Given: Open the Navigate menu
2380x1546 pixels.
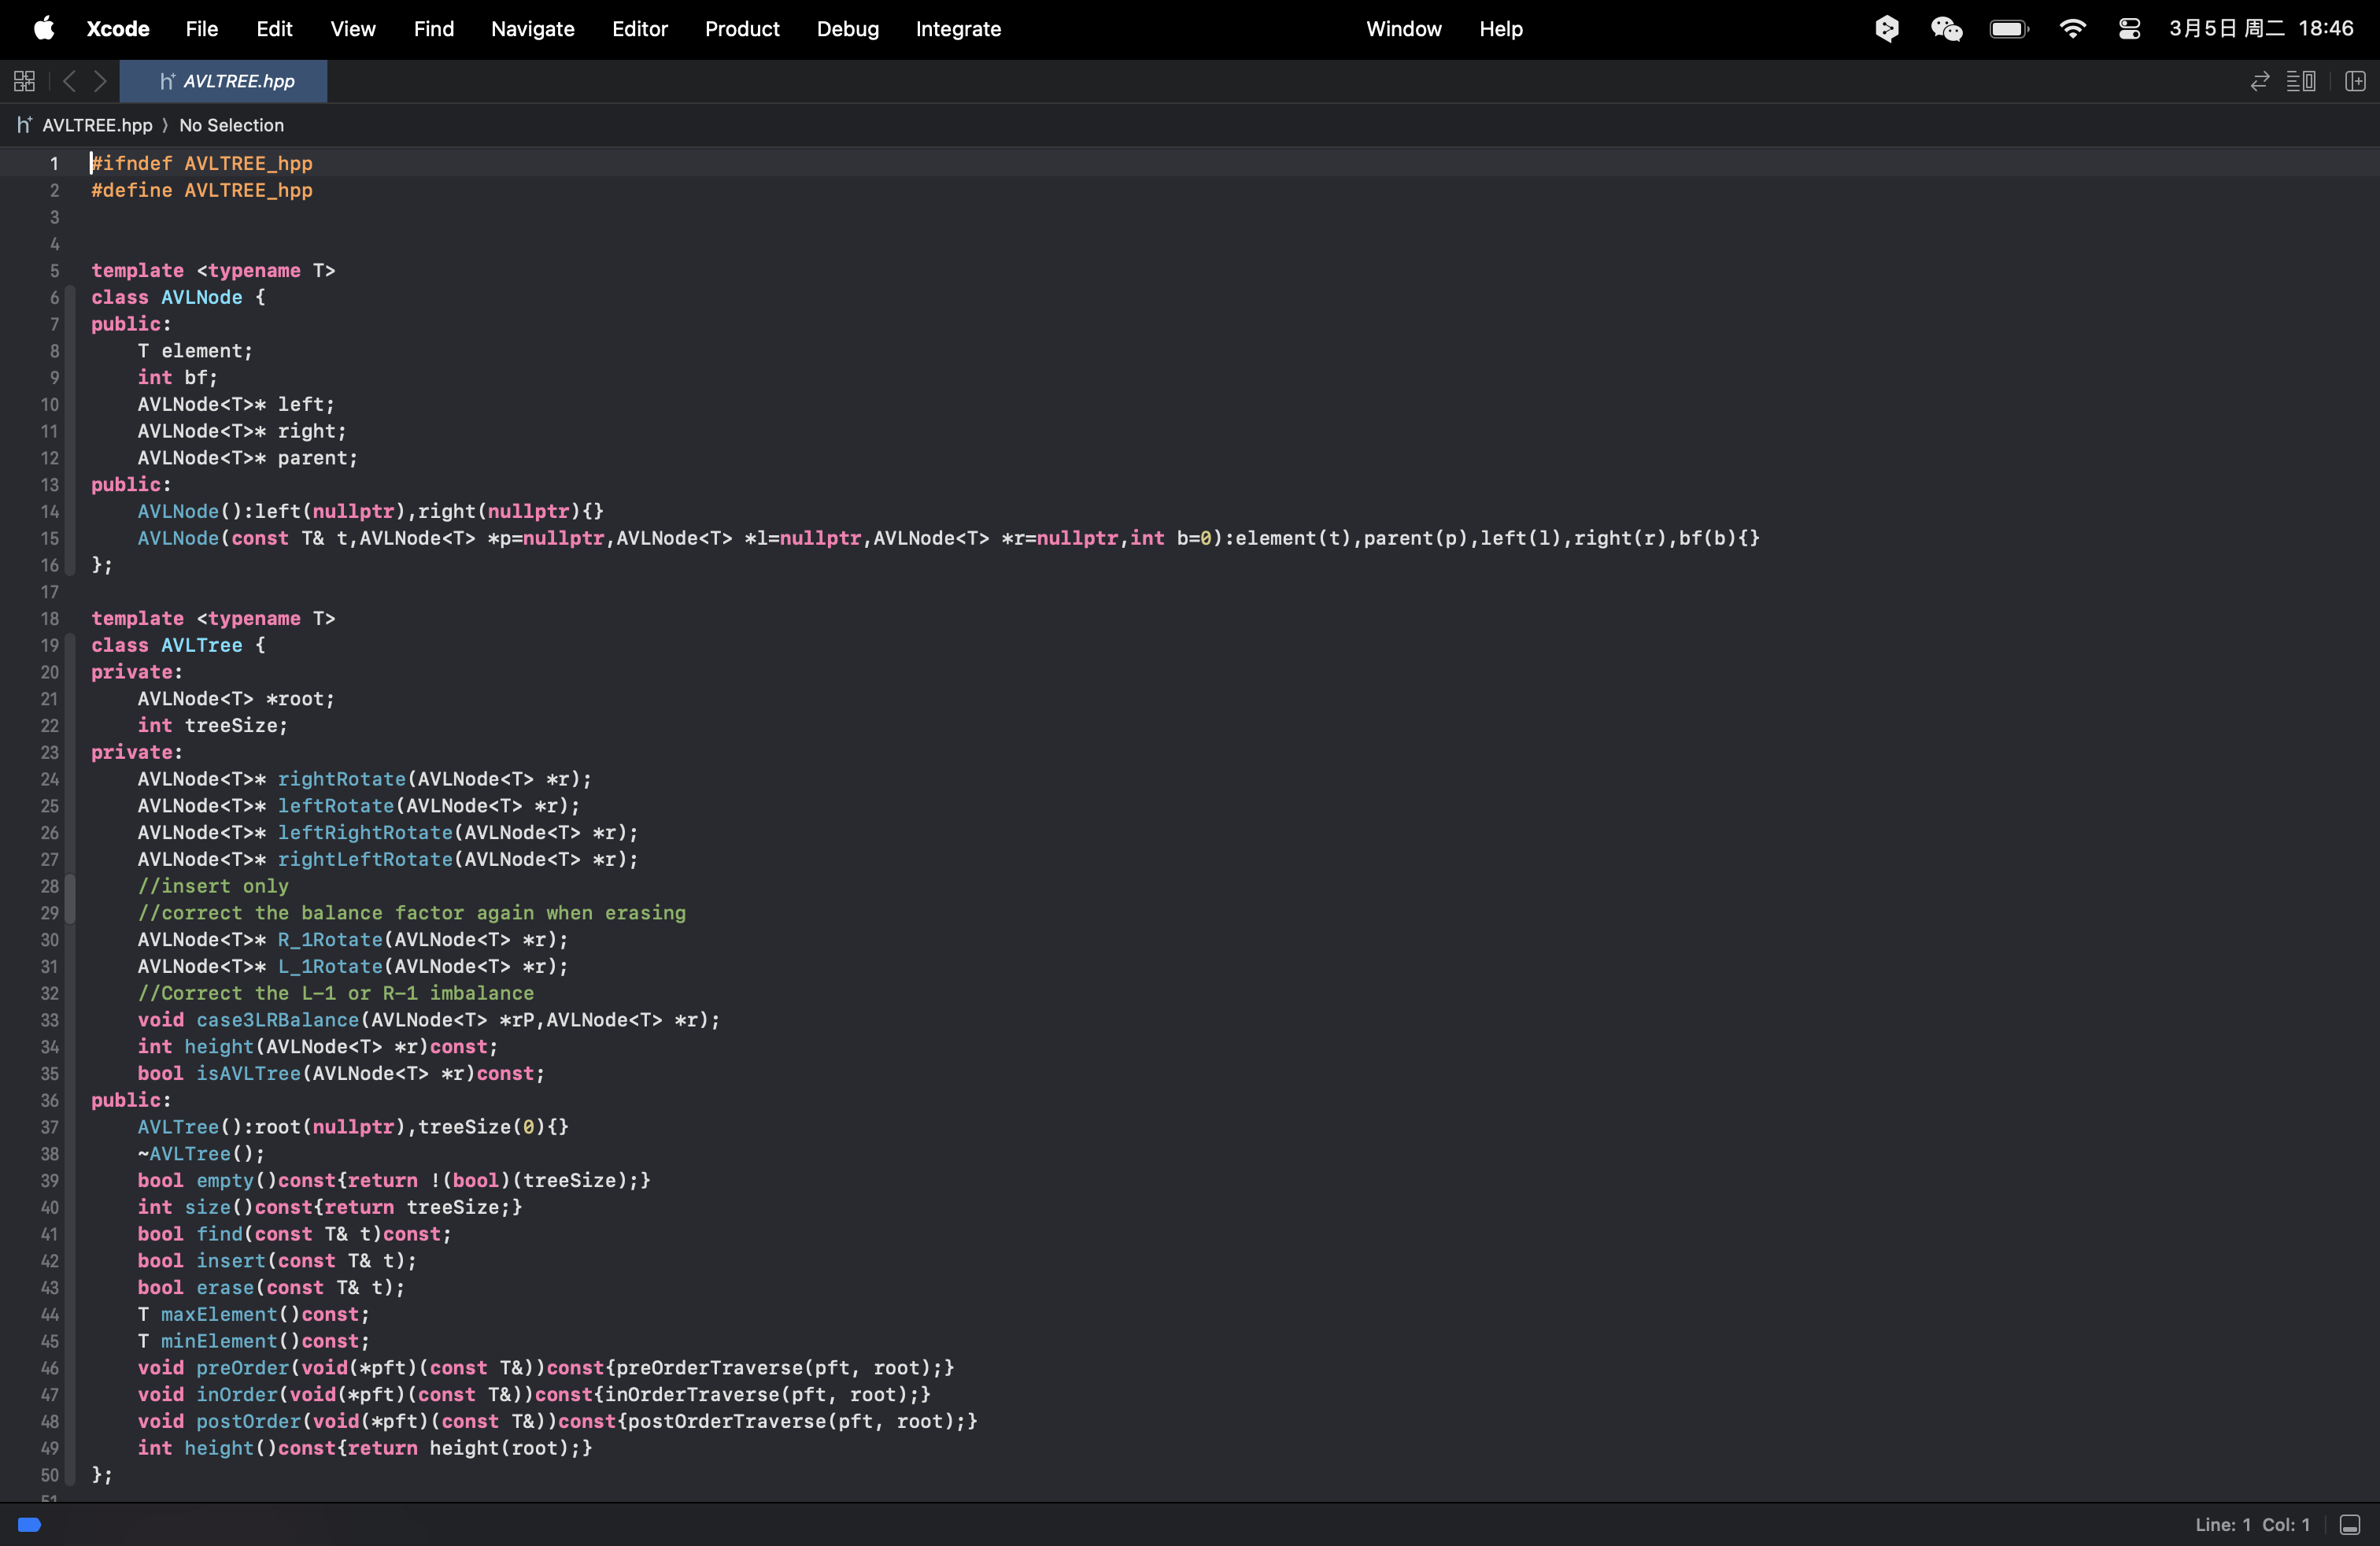Looking at the screenshot, I should click(533, 29).
